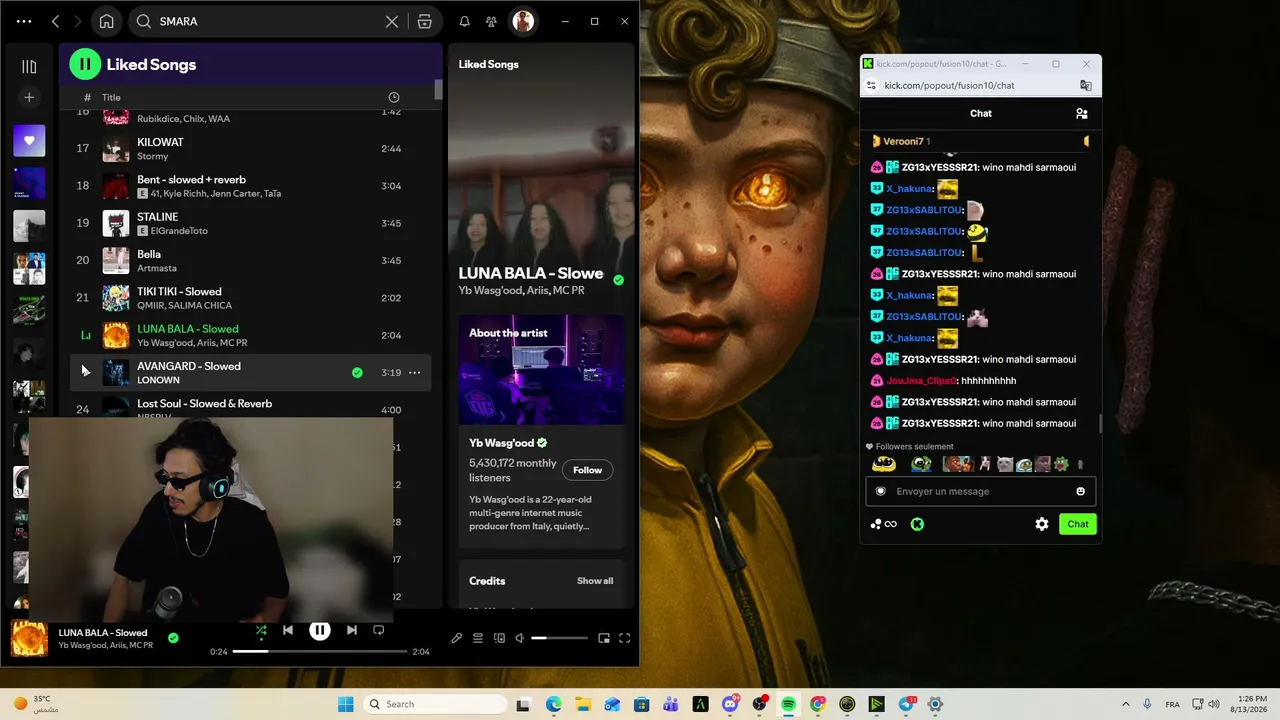Open lyrics microphone icon in player bar
Image resolution: width=1280 pixels, height=720 pixels.
pyautogui.click(x=457, y=638)
